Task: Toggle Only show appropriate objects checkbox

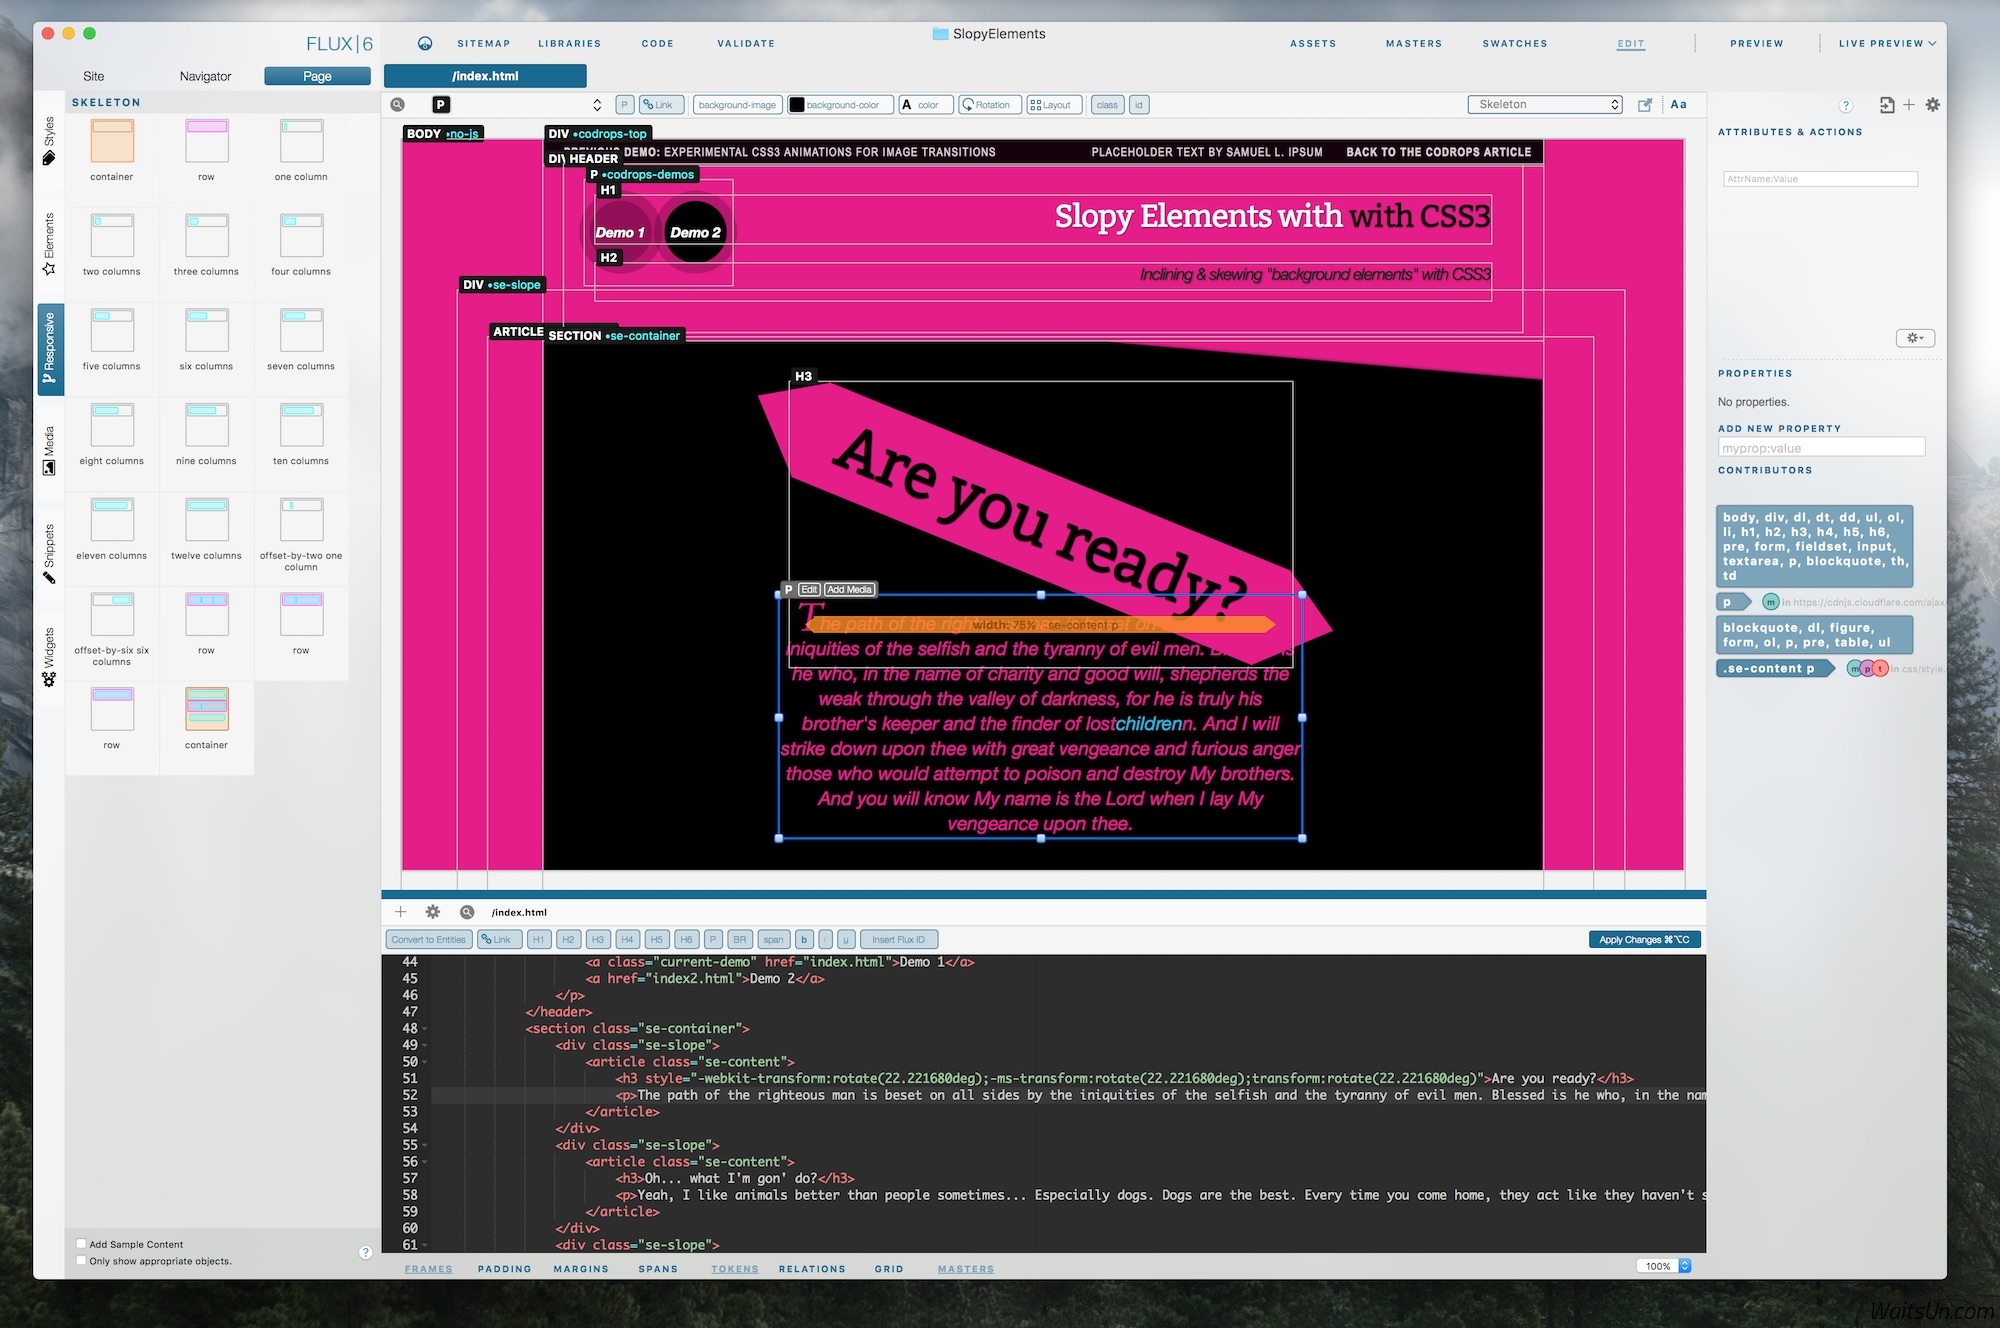Action: 82,1260
